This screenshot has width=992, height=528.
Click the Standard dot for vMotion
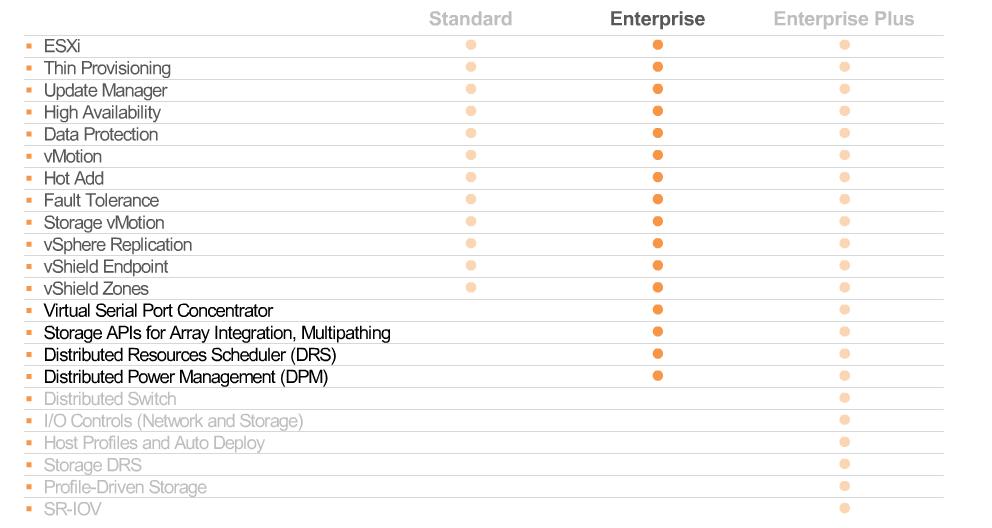coord(471,155)
